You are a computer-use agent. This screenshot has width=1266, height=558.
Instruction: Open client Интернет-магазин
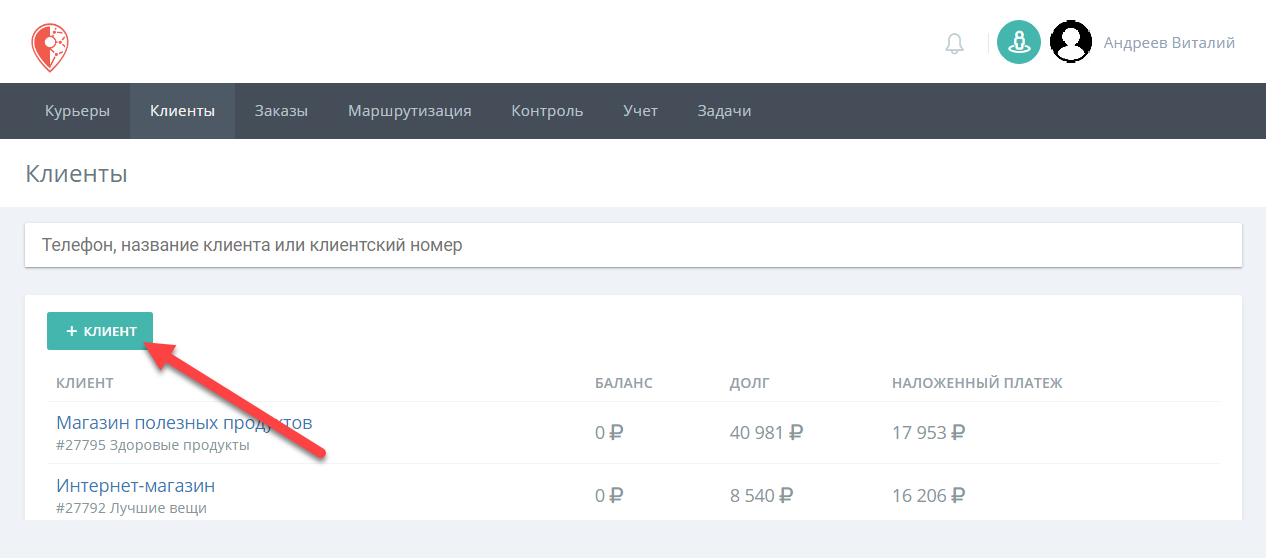(x=135, y=486)
